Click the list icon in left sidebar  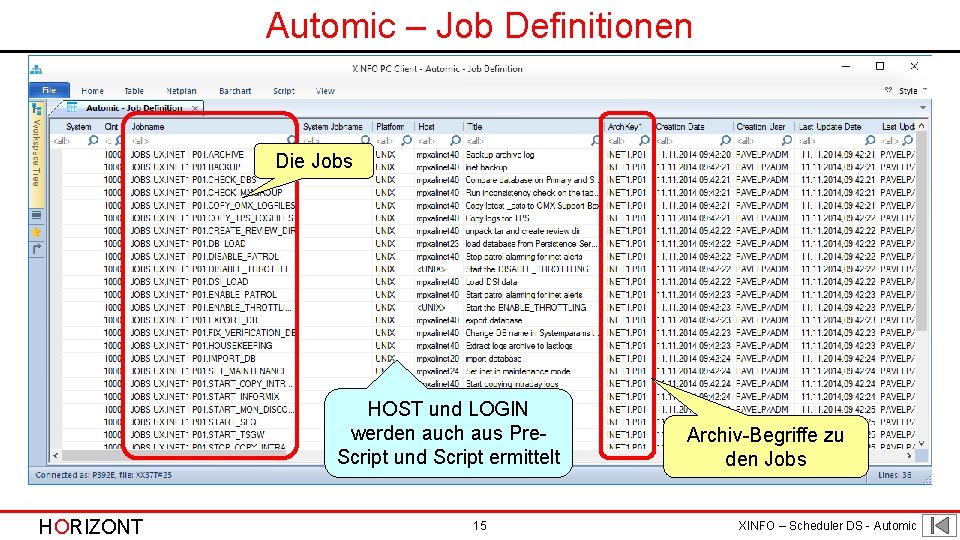click(37, 215)
